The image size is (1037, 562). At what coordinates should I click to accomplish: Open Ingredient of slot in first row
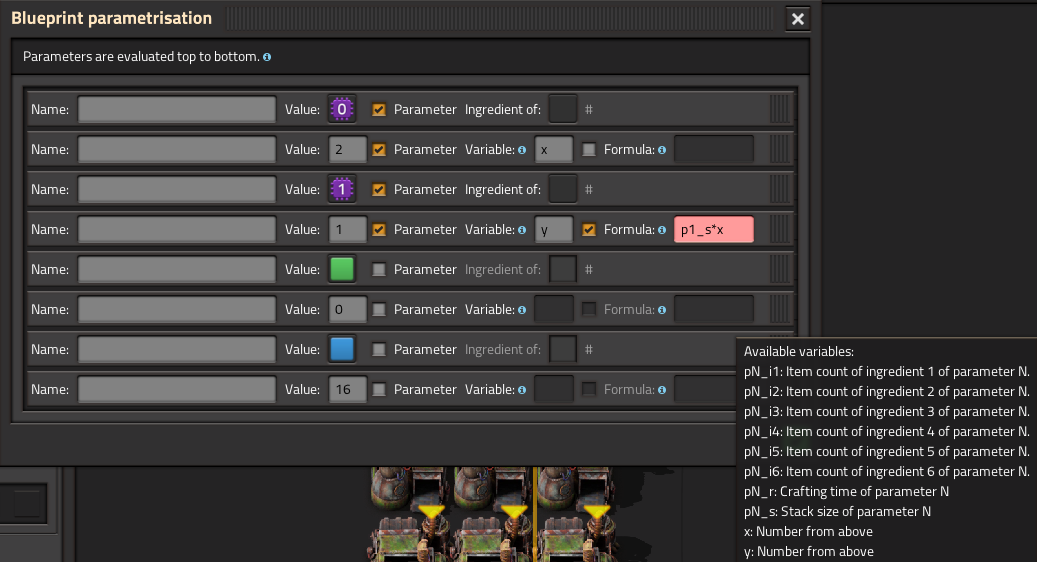[x=563, y=109]
